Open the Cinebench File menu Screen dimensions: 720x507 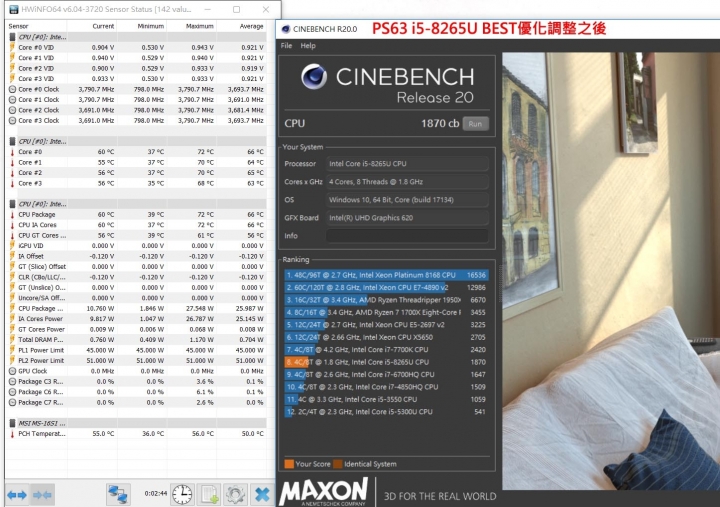point(286,45)
